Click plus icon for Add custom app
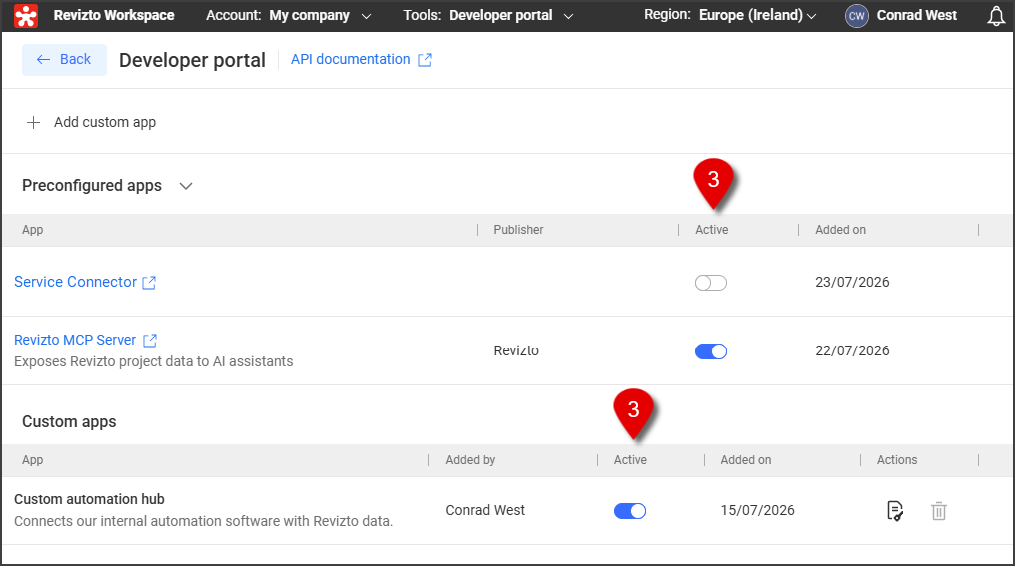This screenshot has width=1015, height=566. [x=33, y=122]
